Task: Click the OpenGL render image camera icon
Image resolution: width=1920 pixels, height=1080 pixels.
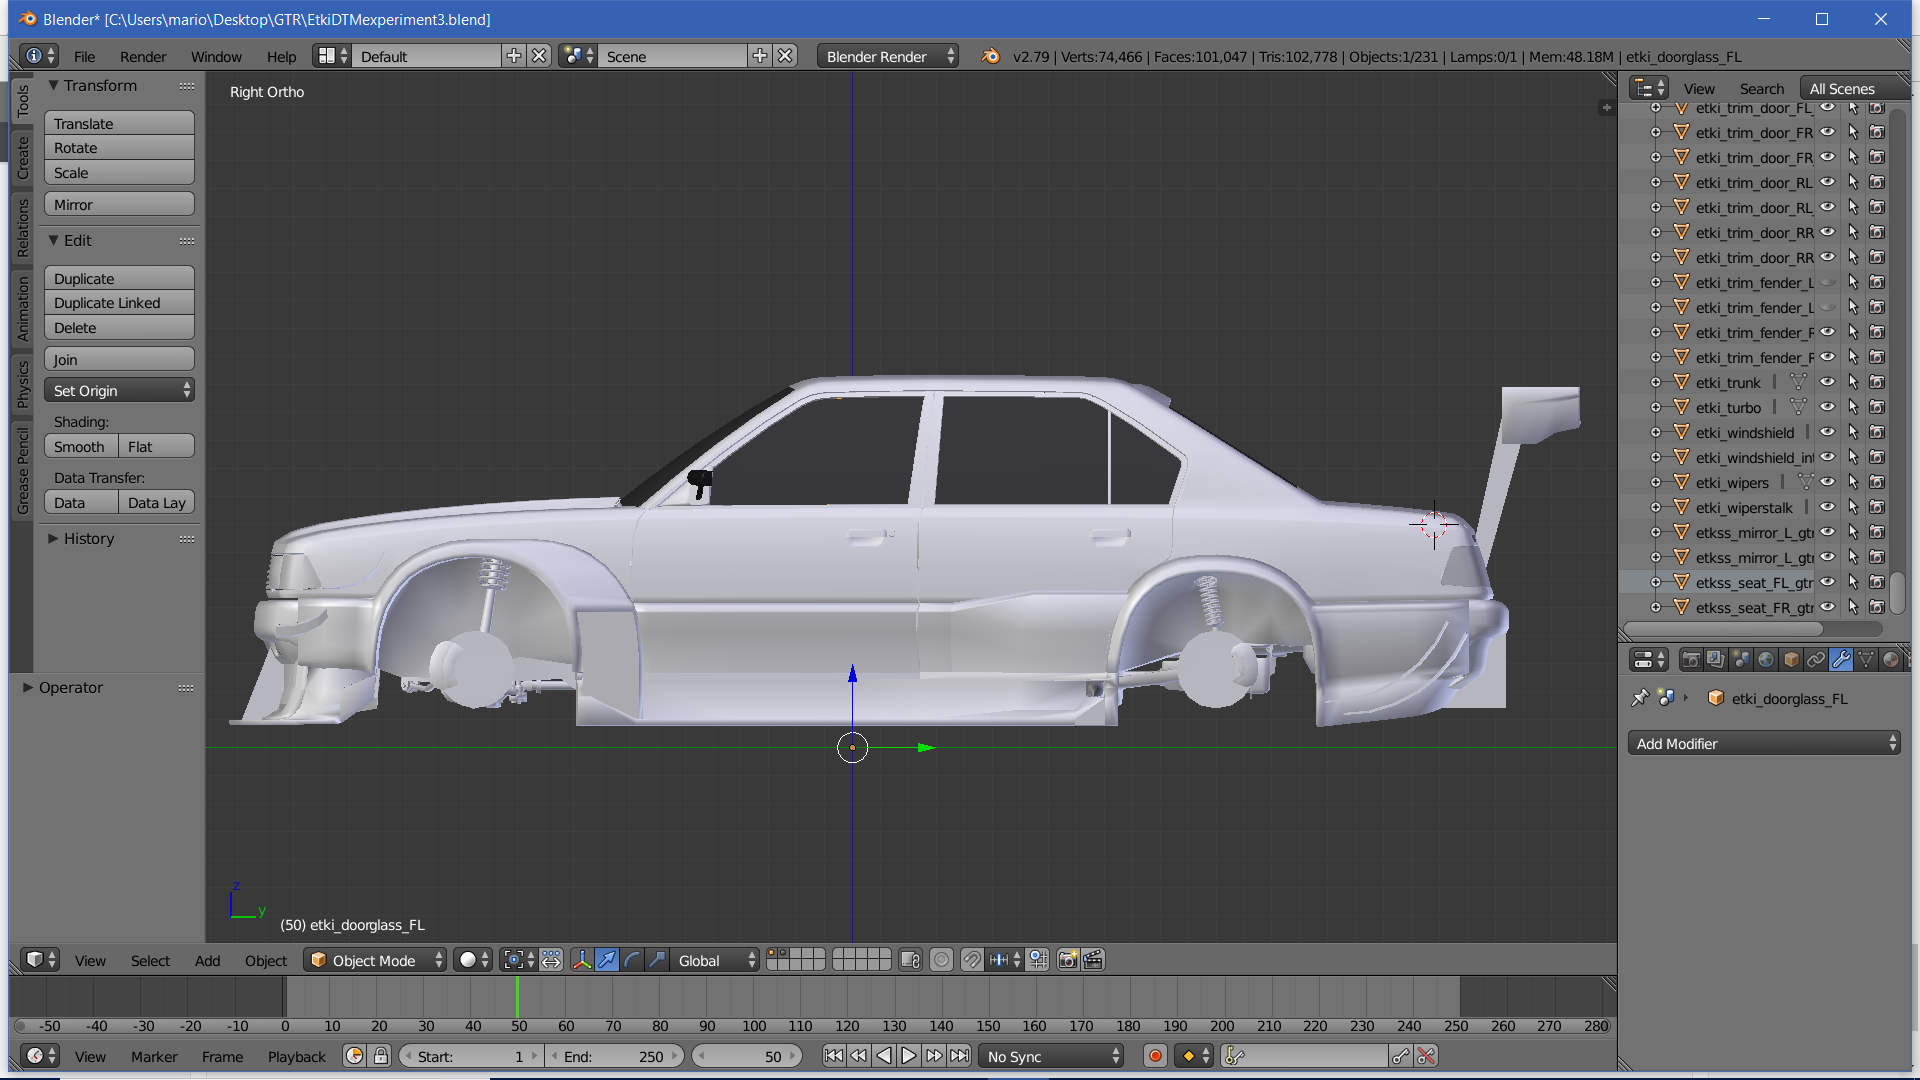Action: [x=1068, y=960]
